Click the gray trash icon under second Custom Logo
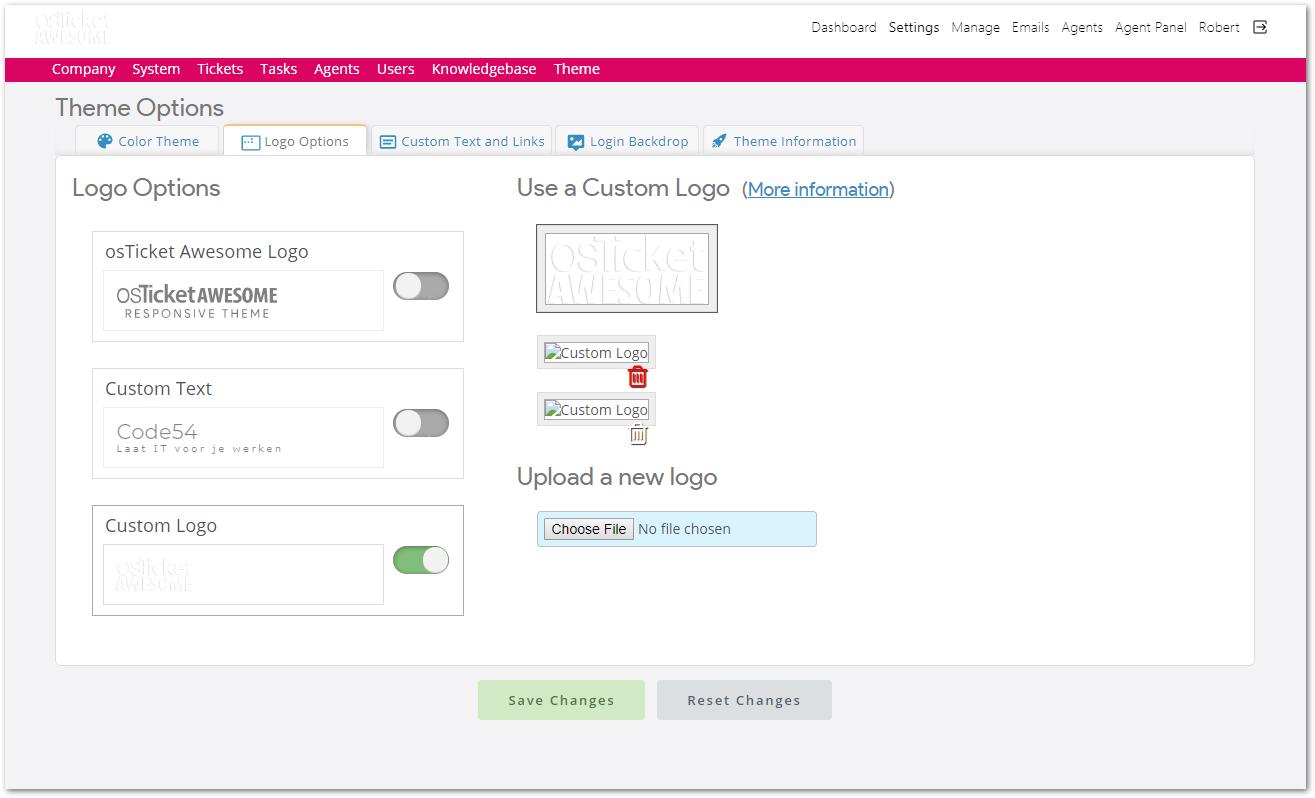Screen dimensions: 1315x798 click(x=638, y=434)
